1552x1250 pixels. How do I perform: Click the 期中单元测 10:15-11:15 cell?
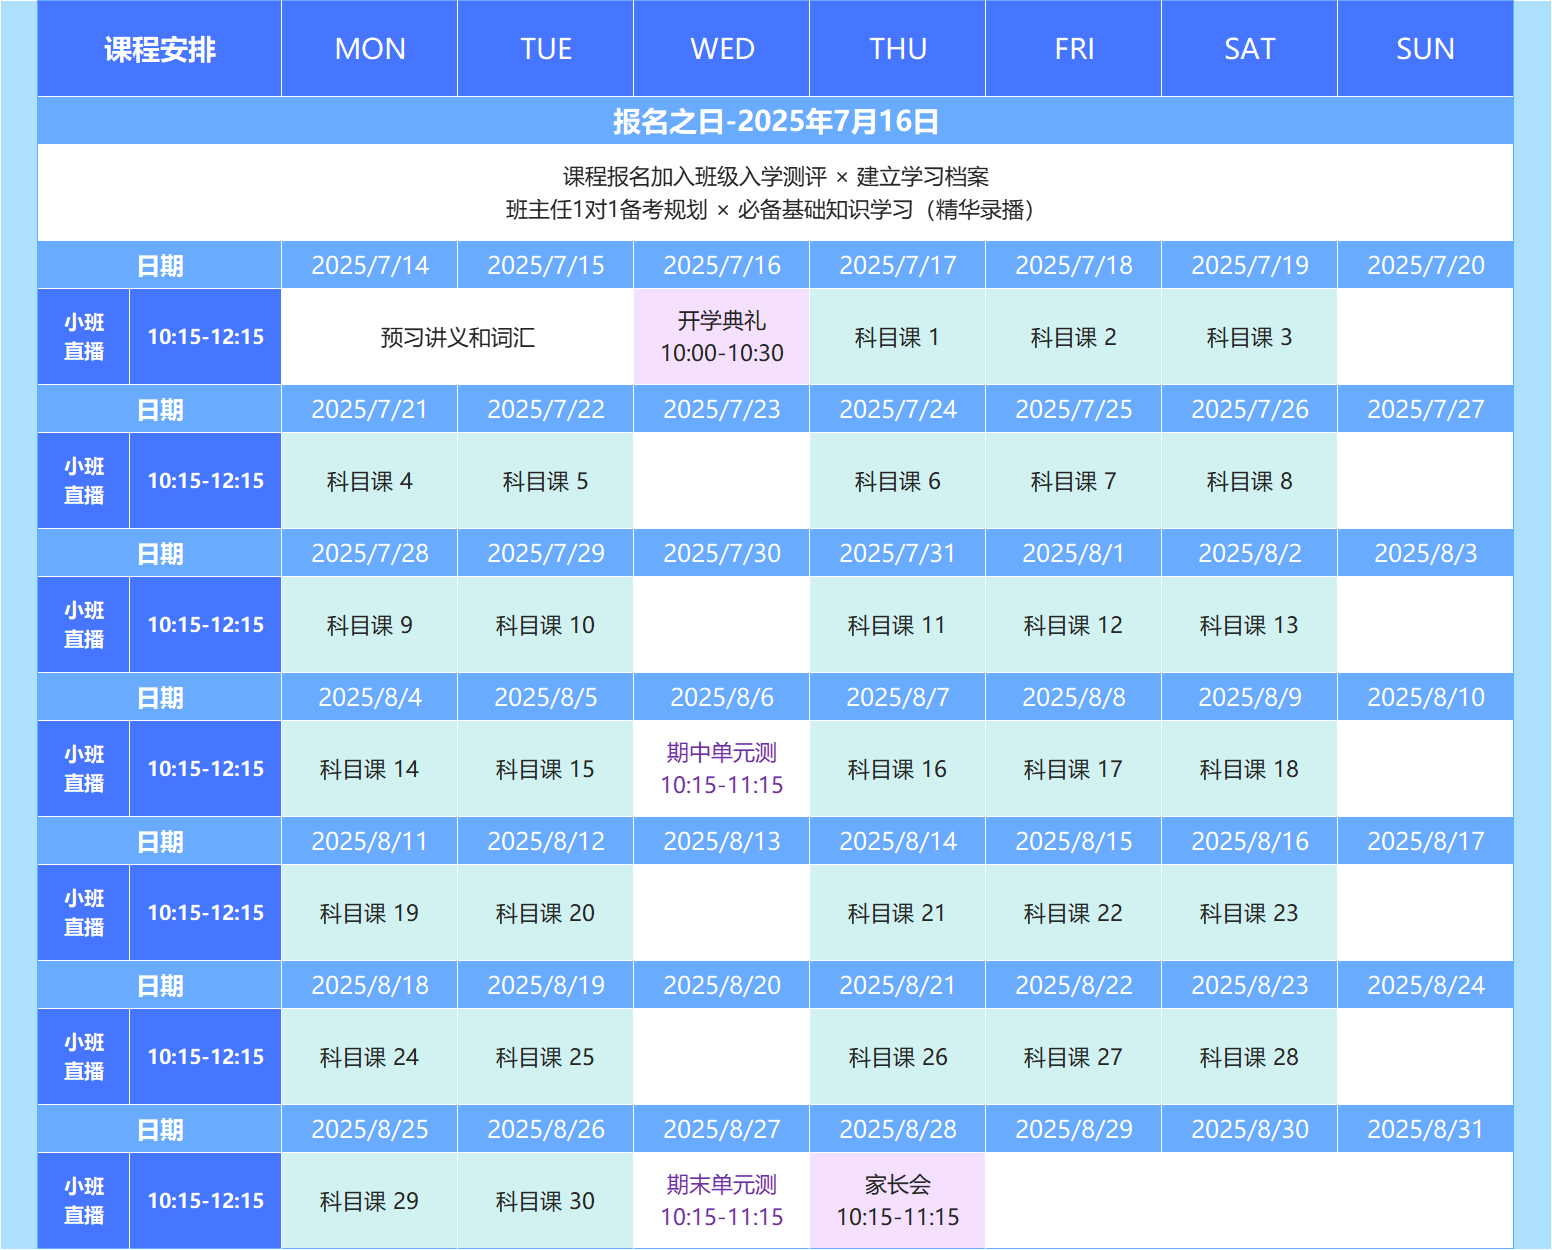pyautogui.click(x=721, y=769)
